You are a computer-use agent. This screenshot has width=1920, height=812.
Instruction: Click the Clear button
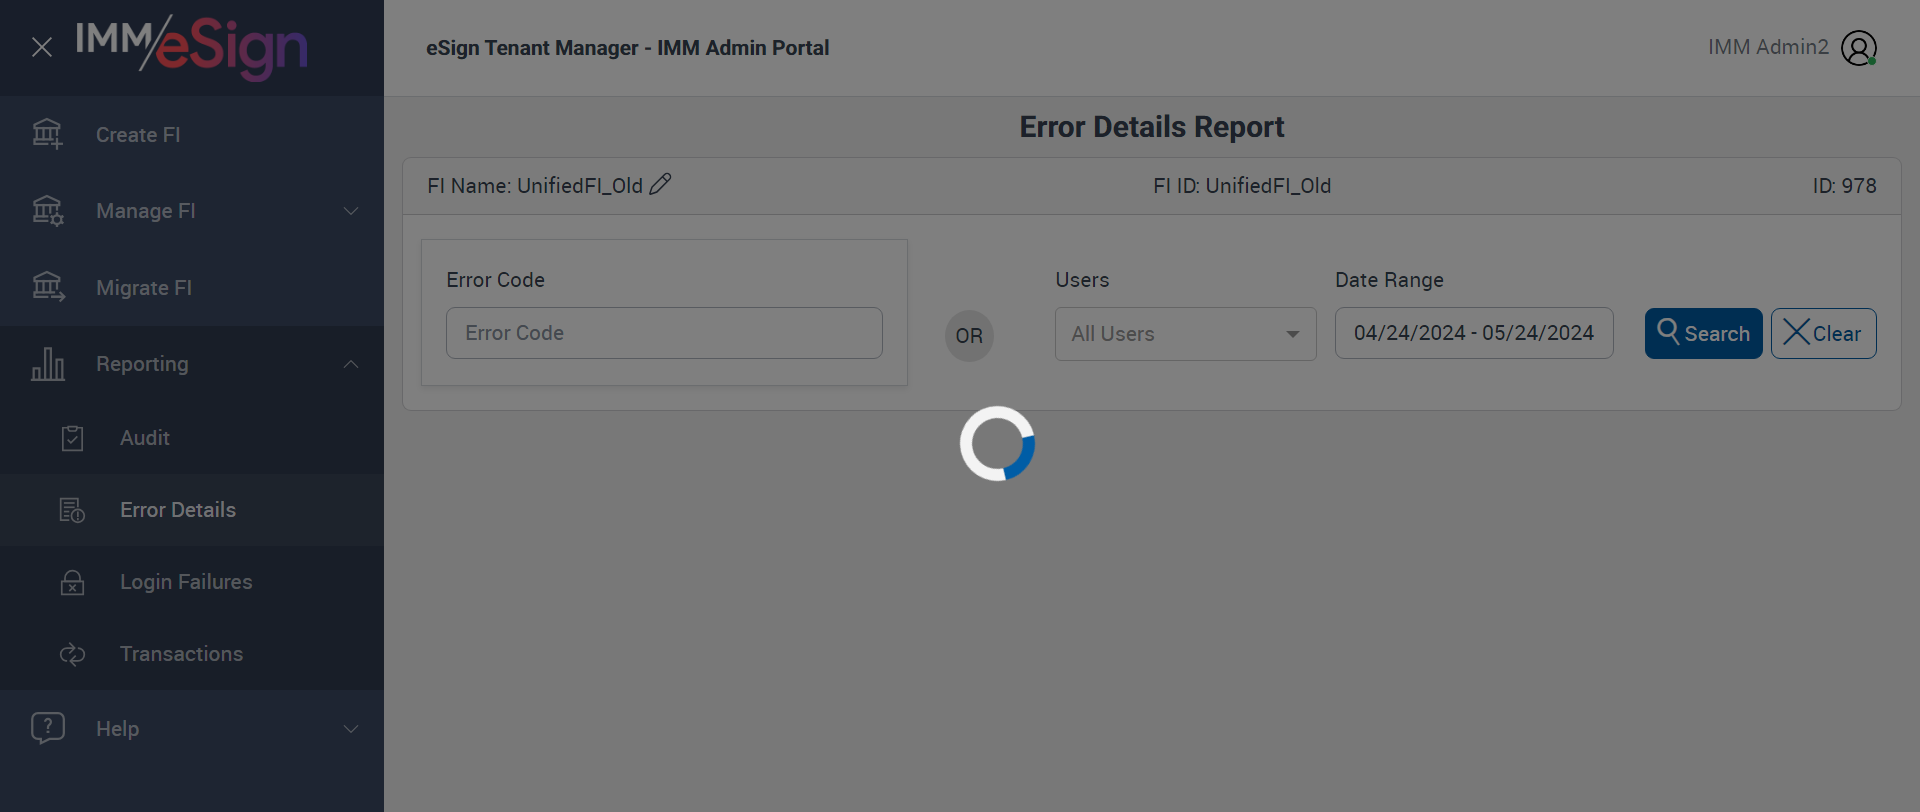(1824, 333)
